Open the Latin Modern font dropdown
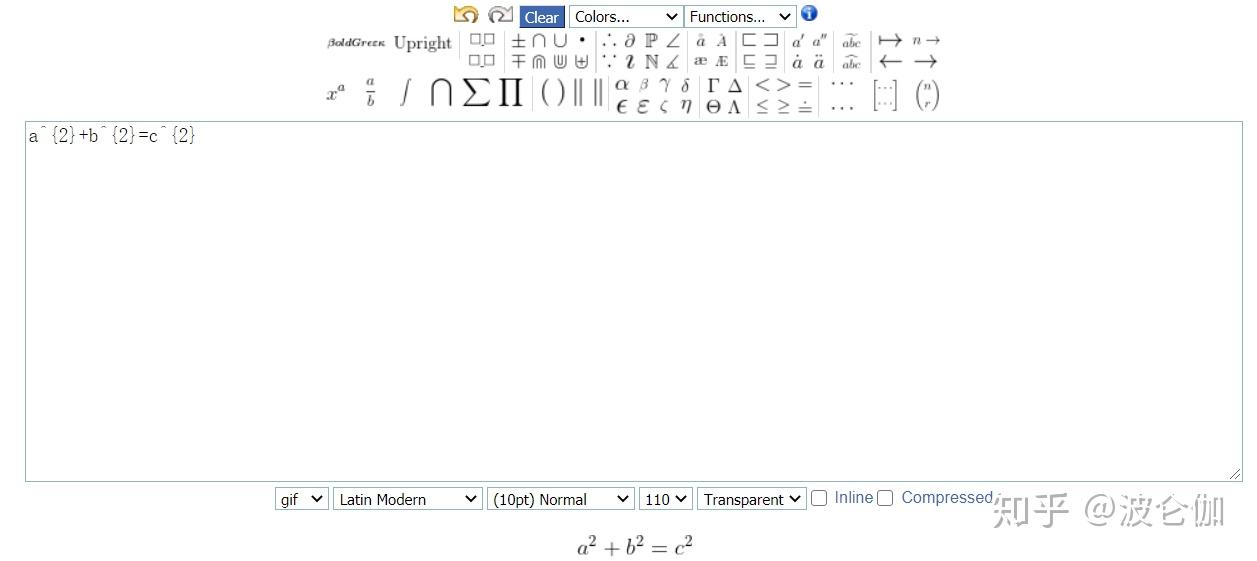1257x561 pixels. (407, 499)
